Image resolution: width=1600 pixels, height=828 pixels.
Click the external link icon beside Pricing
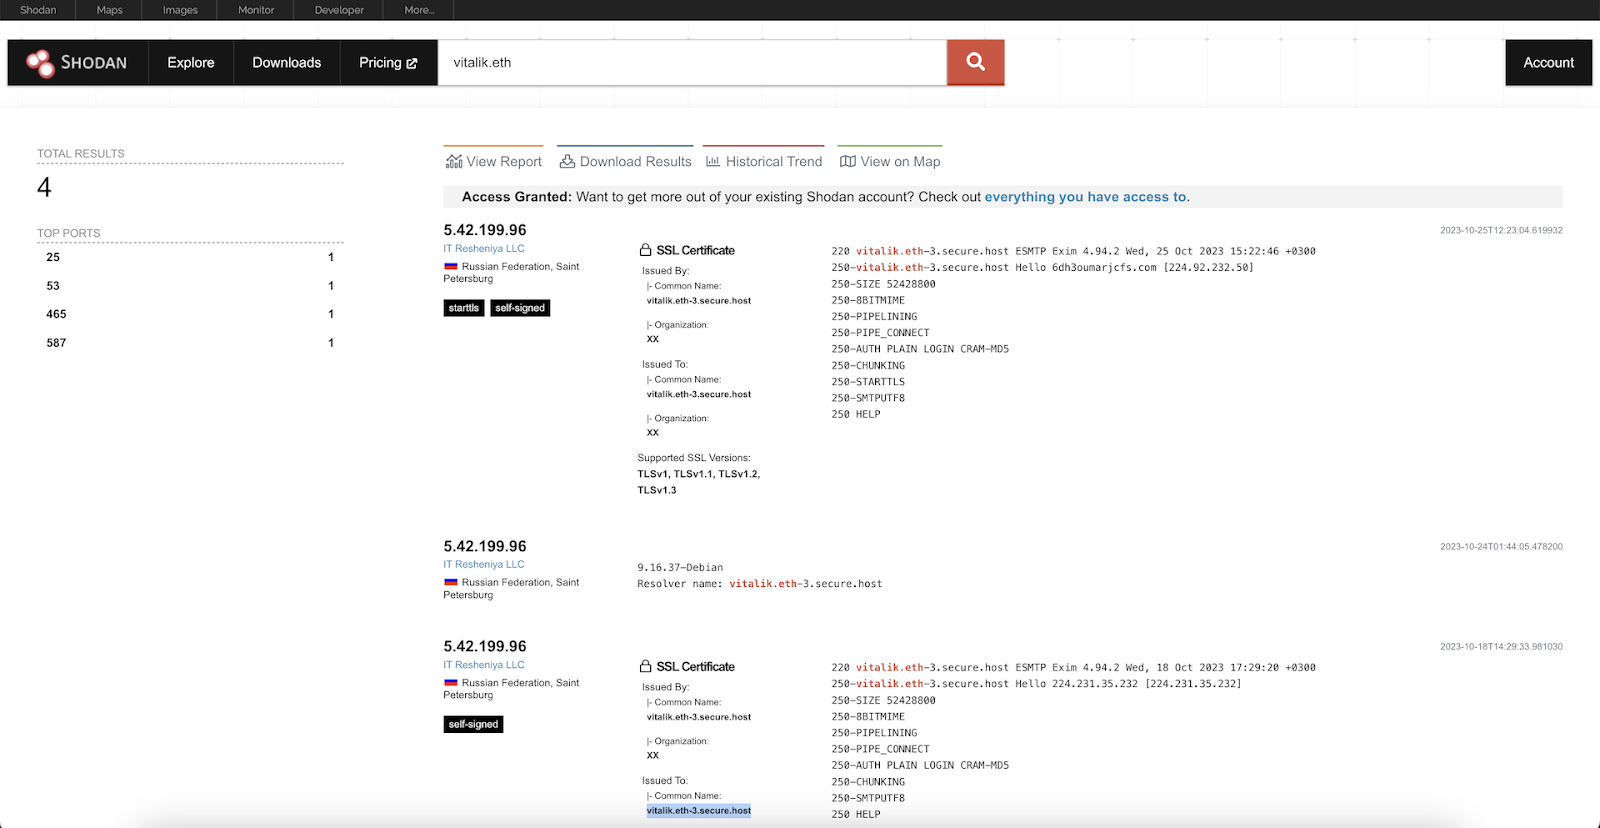[x=412, y=63]
